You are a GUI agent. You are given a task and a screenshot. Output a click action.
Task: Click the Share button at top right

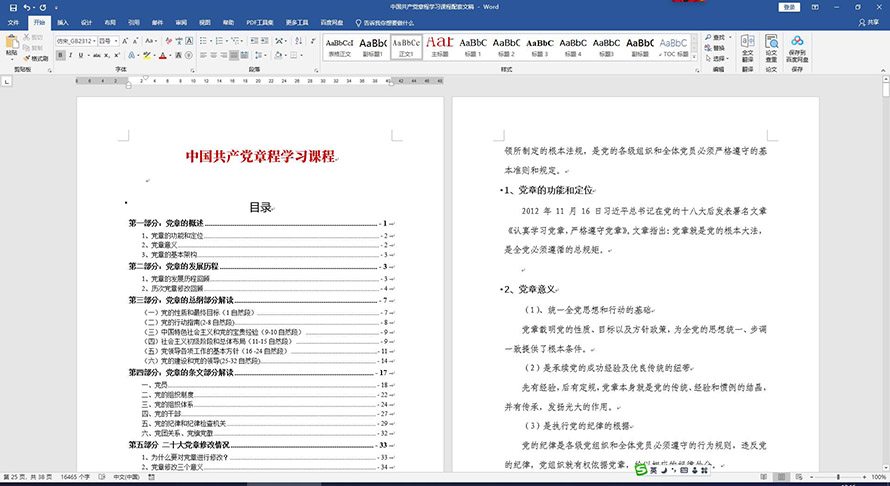(x=869, y=23)
